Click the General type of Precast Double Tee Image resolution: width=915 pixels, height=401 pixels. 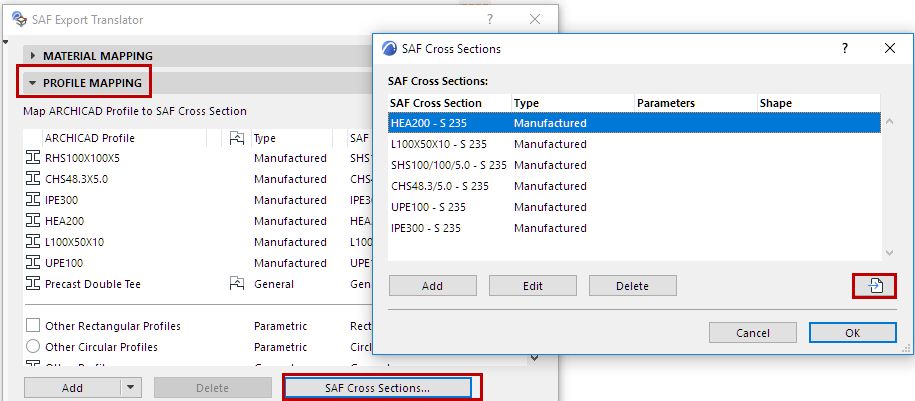click(x=274, y=284)
